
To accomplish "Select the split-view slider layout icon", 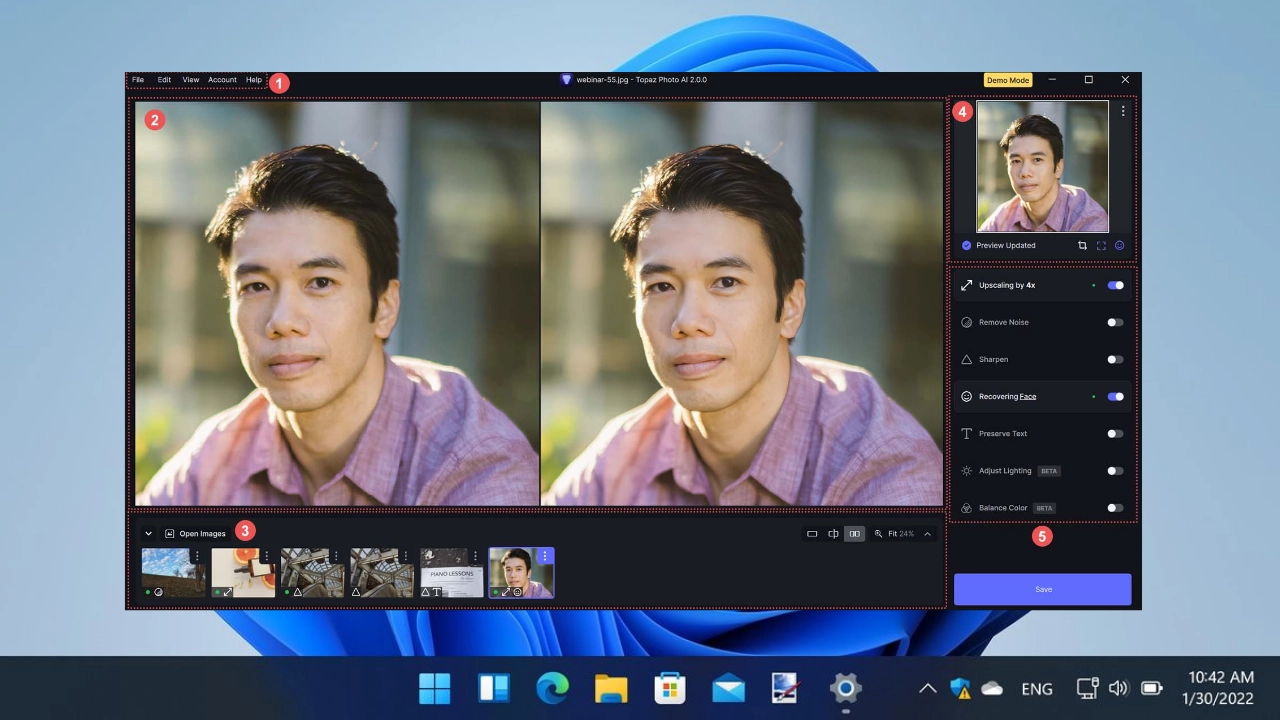I will (833, 534).
